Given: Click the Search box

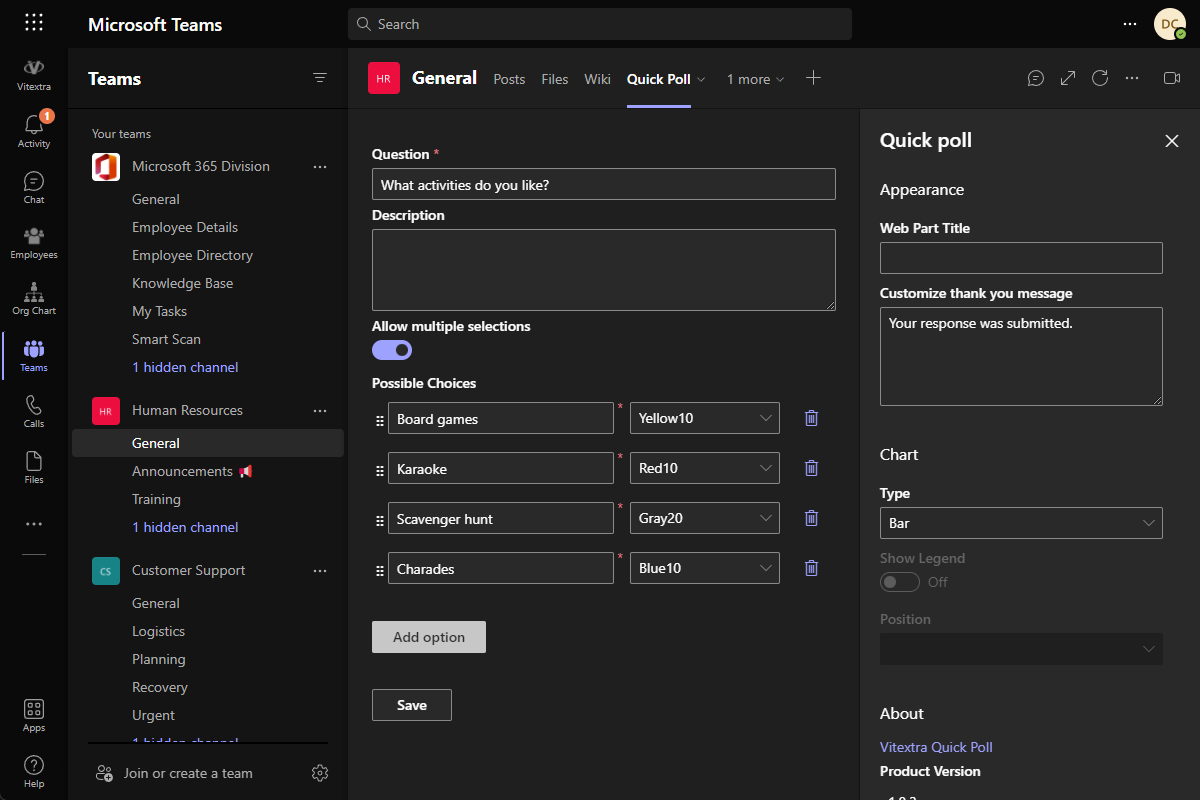Looking at the screenshot, I should [x=600, y=24].
